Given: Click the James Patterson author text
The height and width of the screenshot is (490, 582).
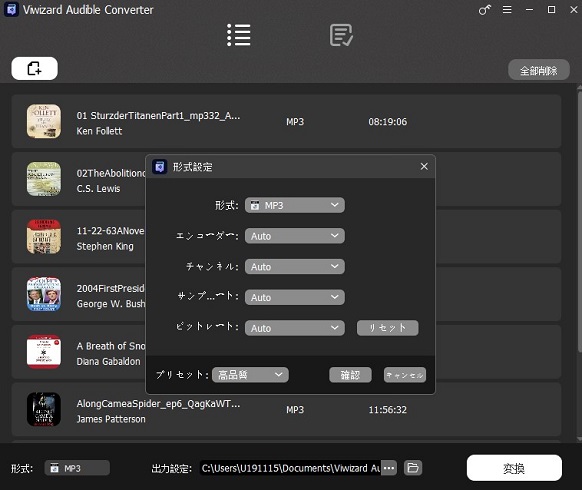Looking at the screenshot, I should (x=111, y=419).
